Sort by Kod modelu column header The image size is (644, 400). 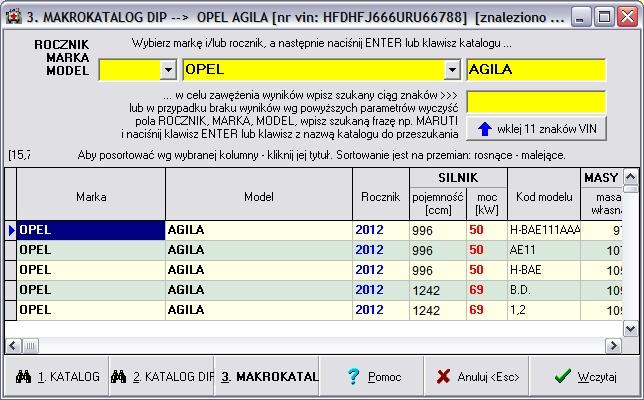point(544,194)
